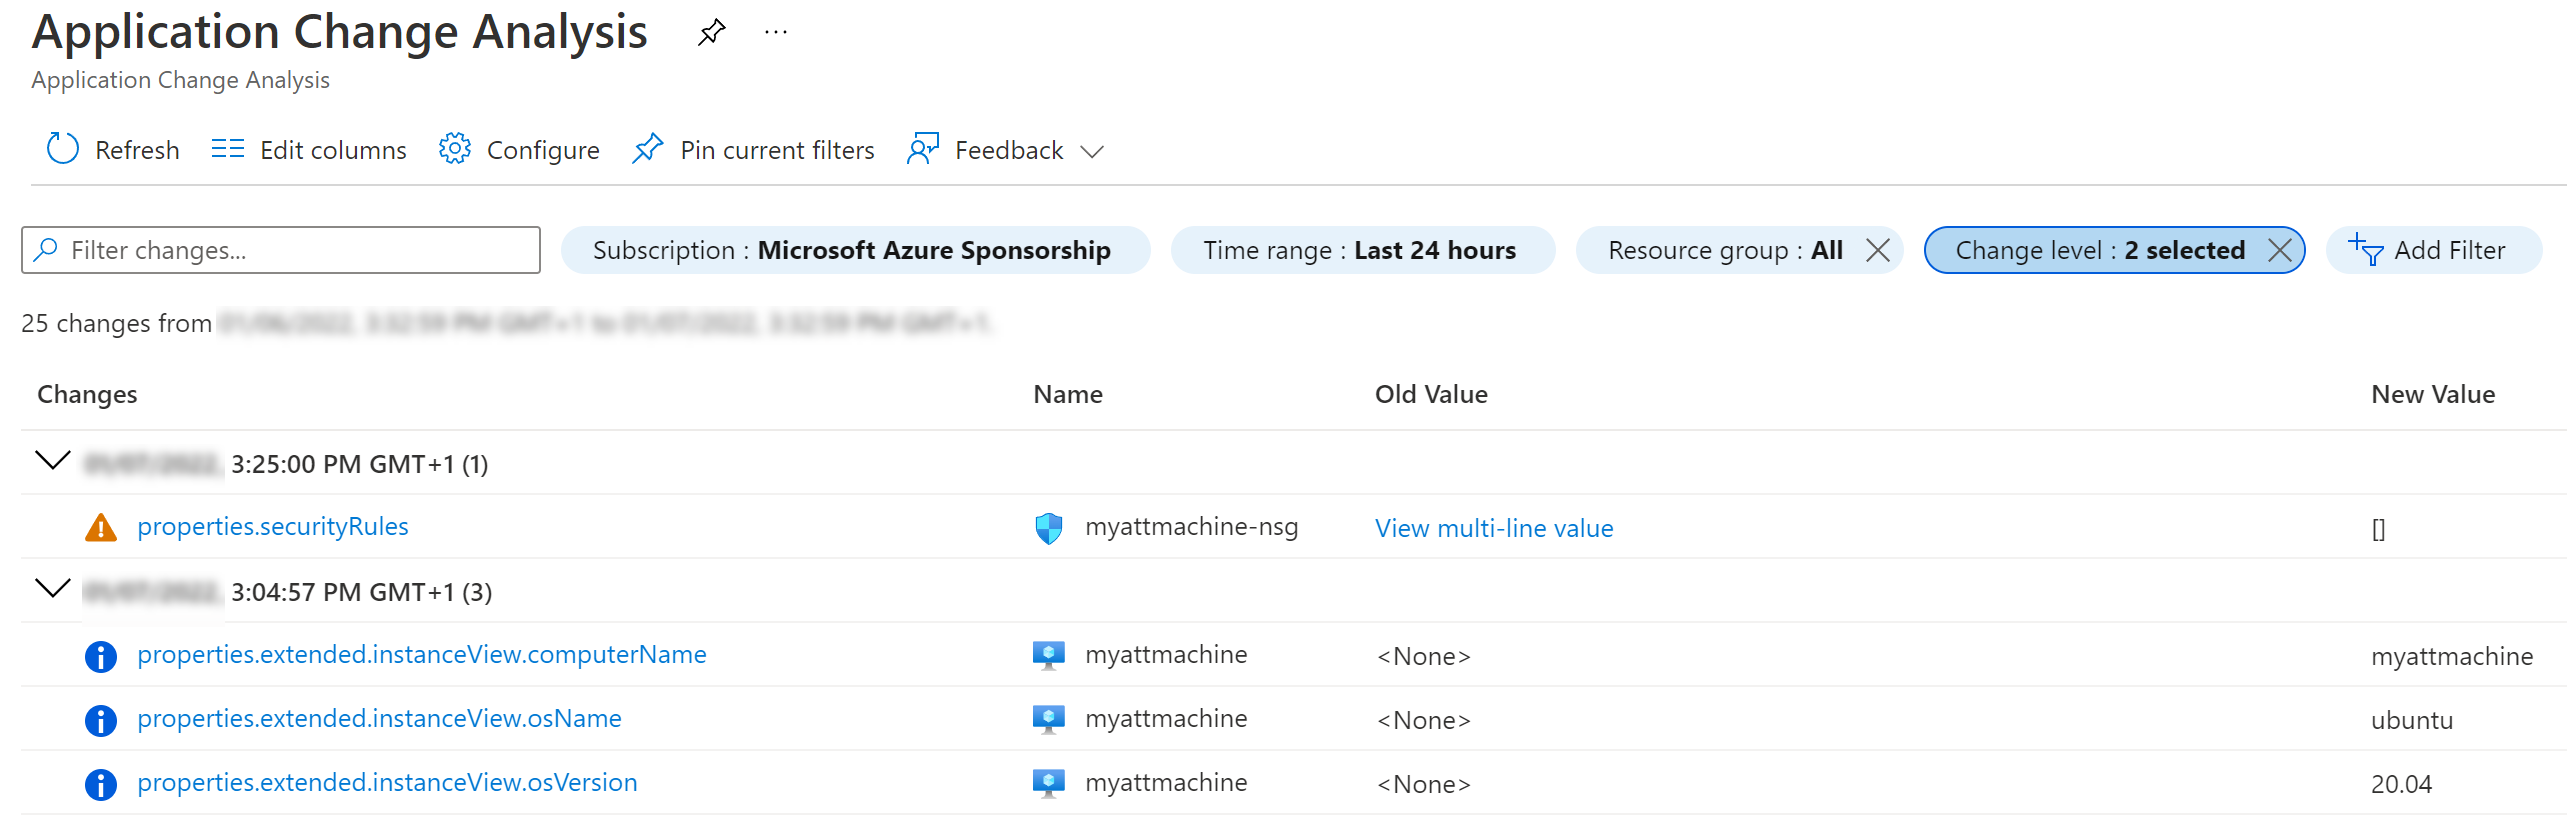
Task: Select myattmachine new value in computerName row
Action: [x=2452, y=657]
